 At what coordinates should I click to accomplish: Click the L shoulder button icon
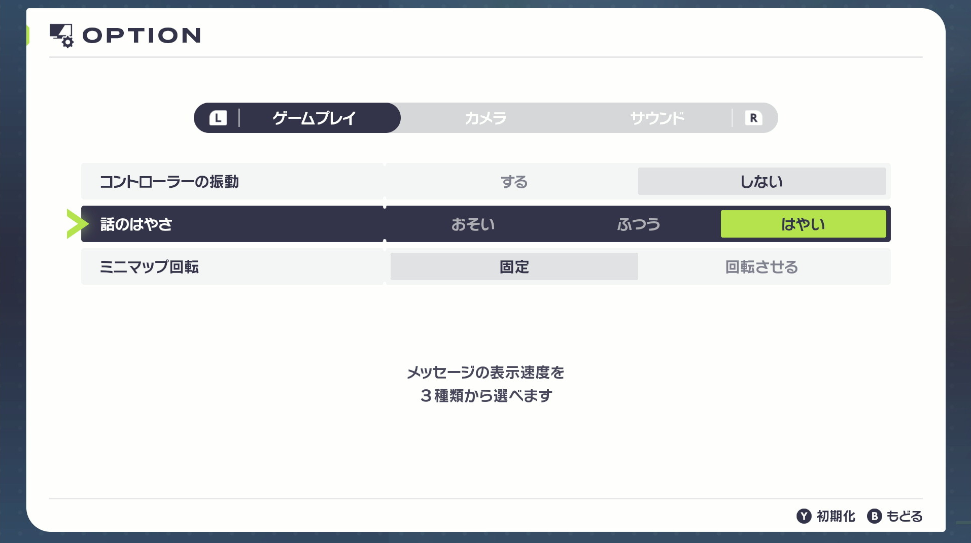click(x=218, y=118)
